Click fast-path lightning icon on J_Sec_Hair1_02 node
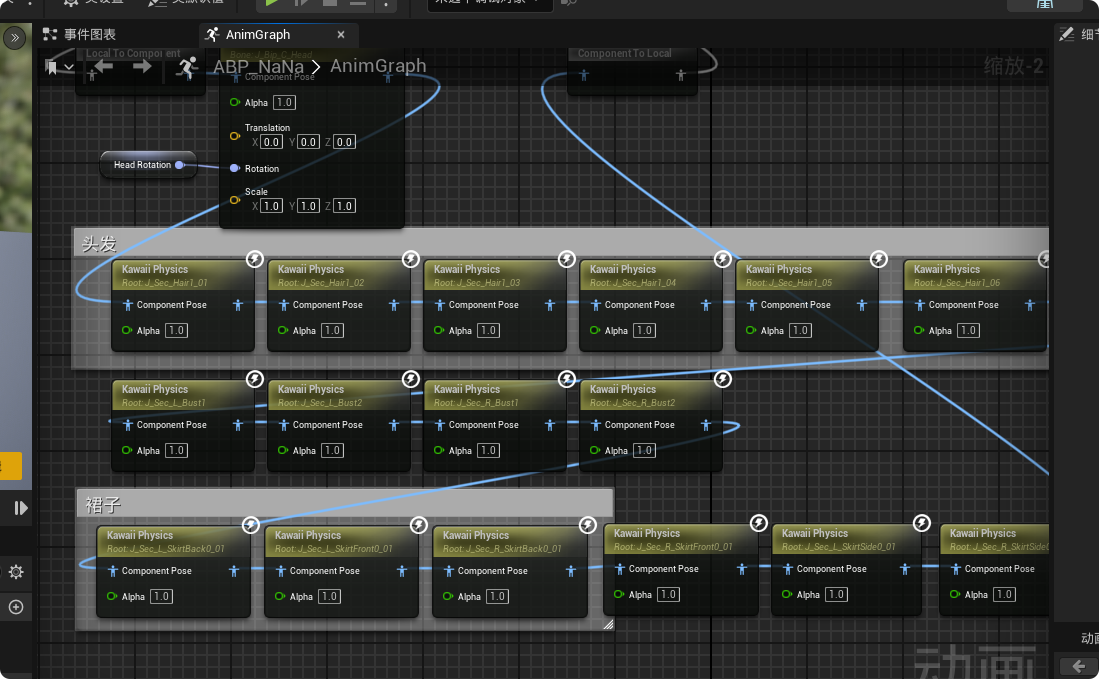Viewport: 1099px width, 679px height. 411,259
